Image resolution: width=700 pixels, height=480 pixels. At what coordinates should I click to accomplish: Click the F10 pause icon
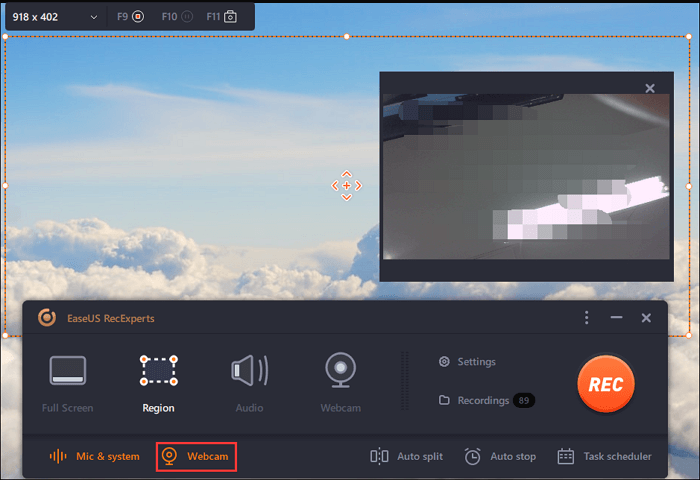click(187, 17)
